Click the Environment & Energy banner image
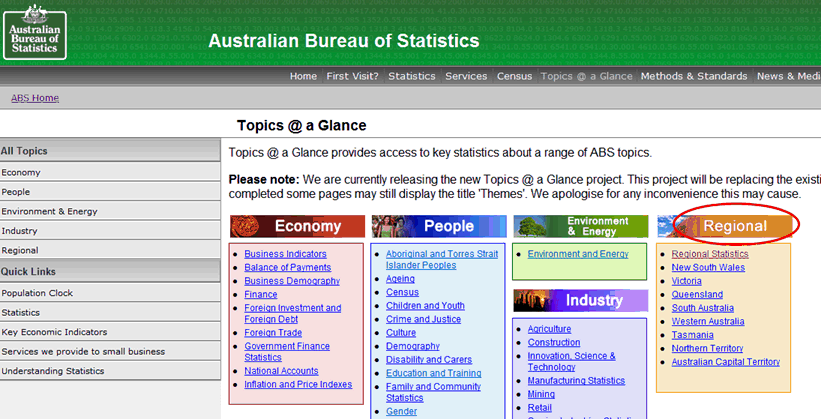This screenshot has height=419, width=821. click(x=581, y=226)
